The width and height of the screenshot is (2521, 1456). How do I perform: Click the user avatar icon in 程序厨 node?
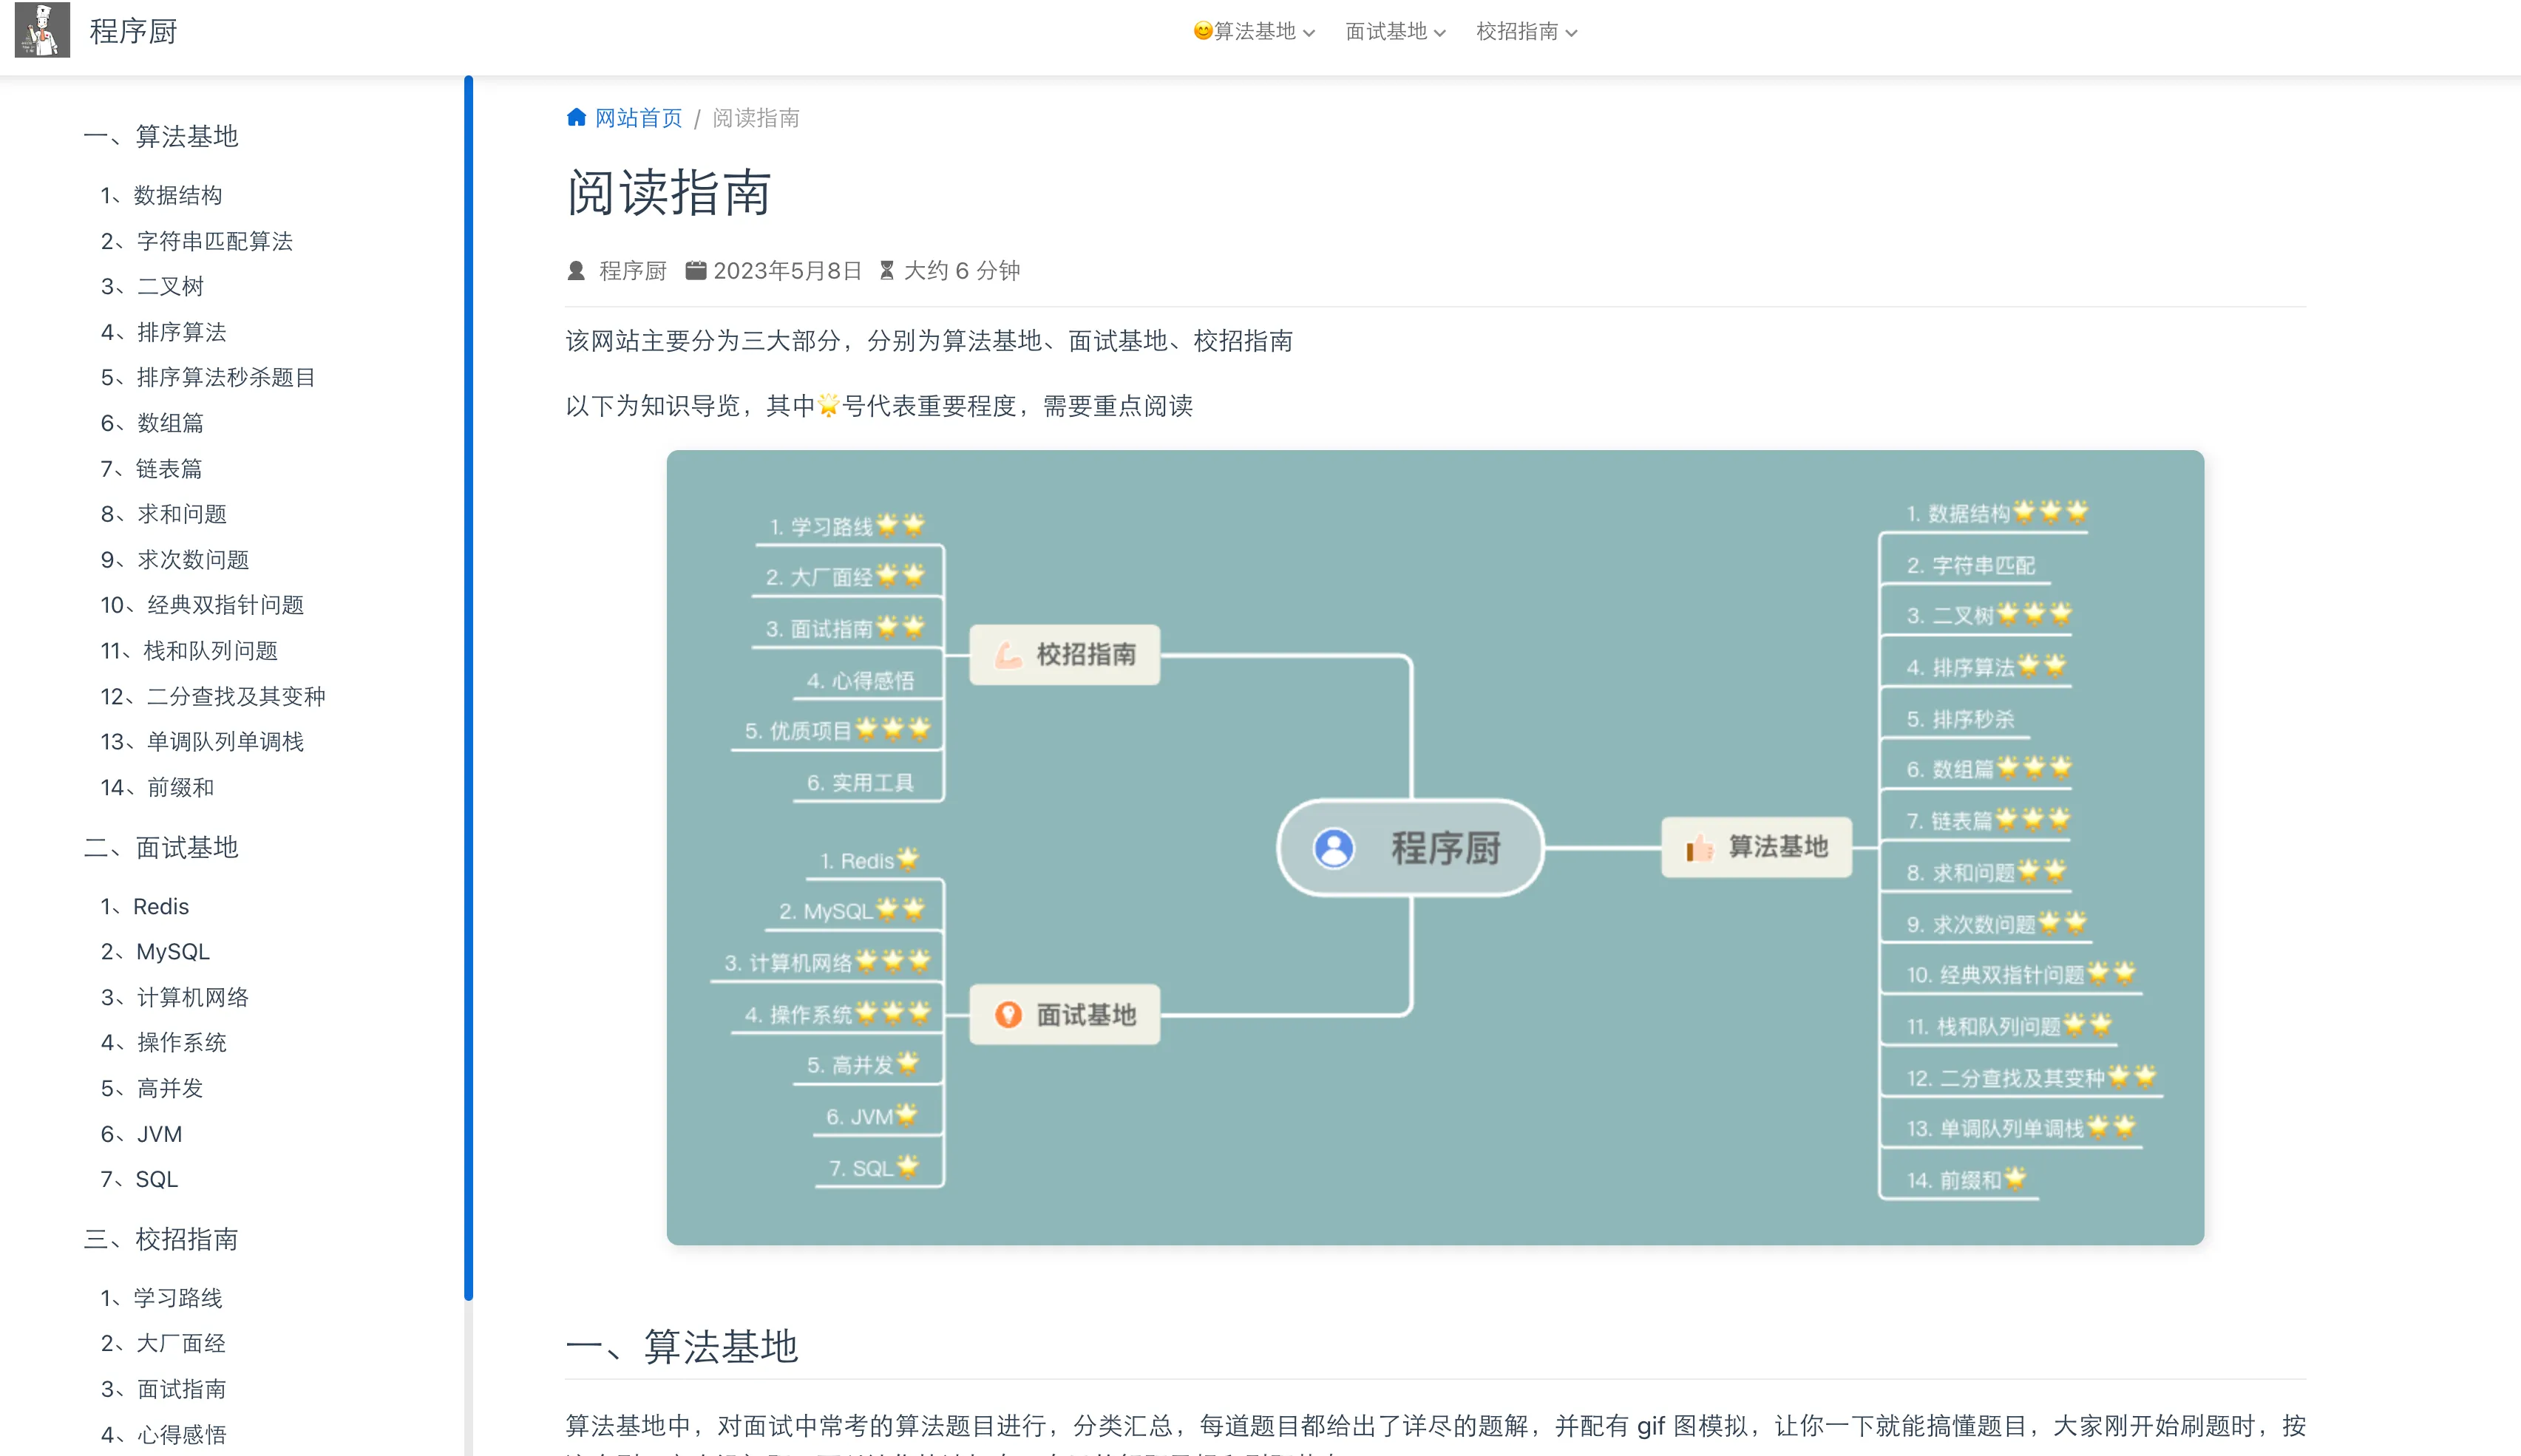pyautogui.click(x=1333, y=848)
